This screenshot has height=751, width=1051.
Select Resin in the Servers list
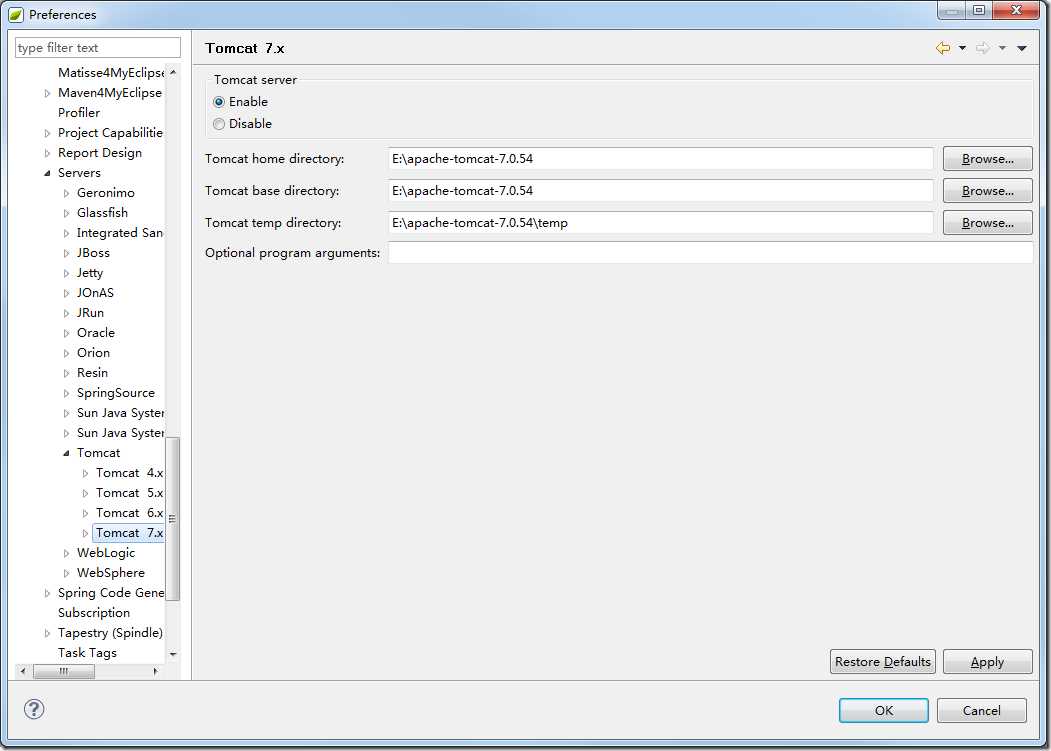pyautogui.click(x=92, y=373)
